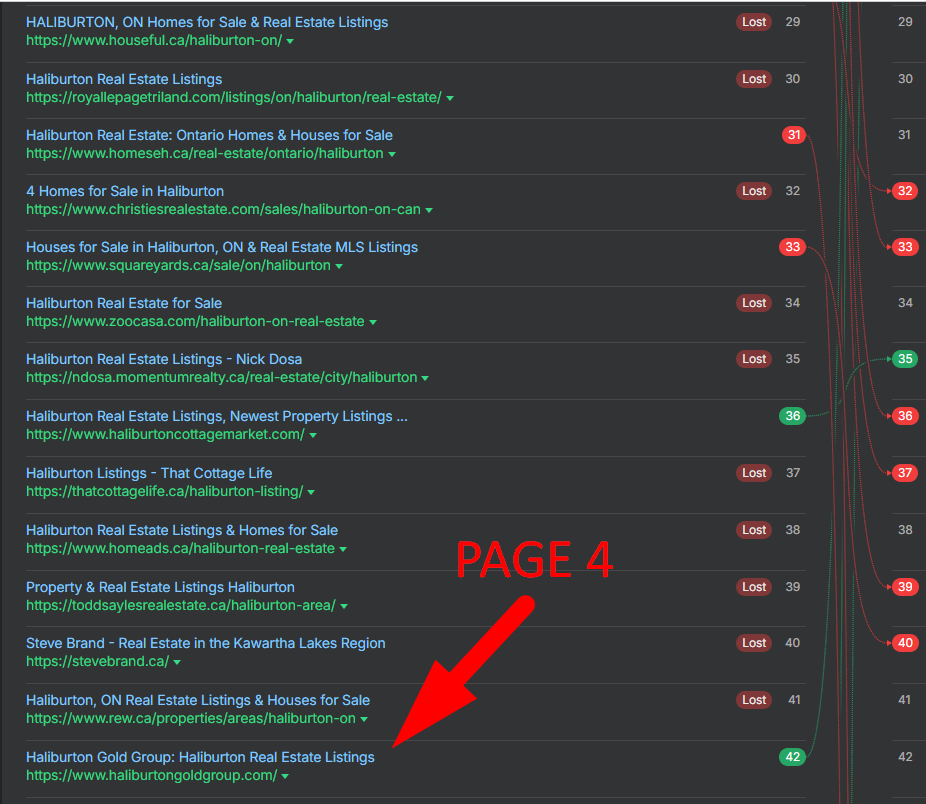
Task: Click the Lost badge beside position 30
Action: point(754,79)
